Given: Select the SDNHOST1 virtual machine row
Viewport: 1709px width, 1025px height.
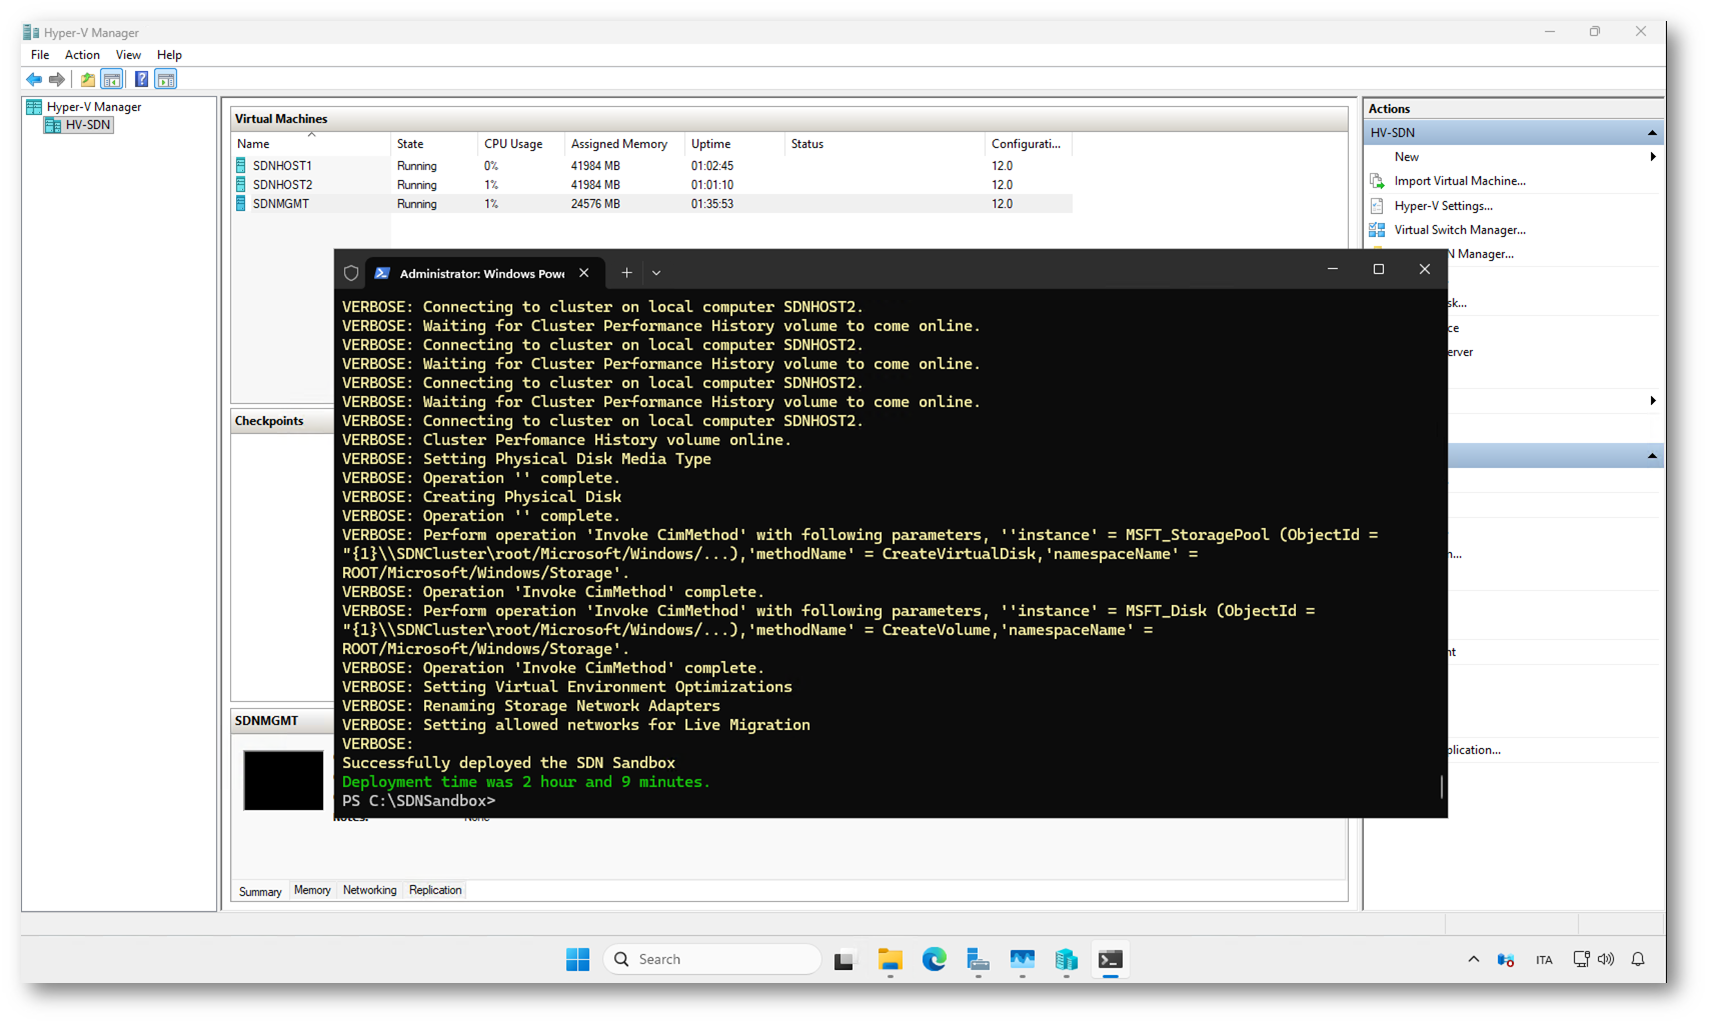Looking at the screenshot, I should 282,166.
